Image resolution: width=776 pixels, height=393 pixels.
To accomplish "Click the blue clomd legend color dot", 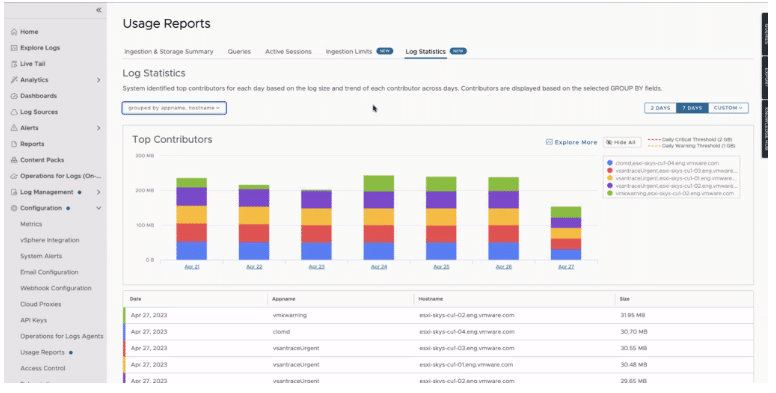I will [609, 163].
